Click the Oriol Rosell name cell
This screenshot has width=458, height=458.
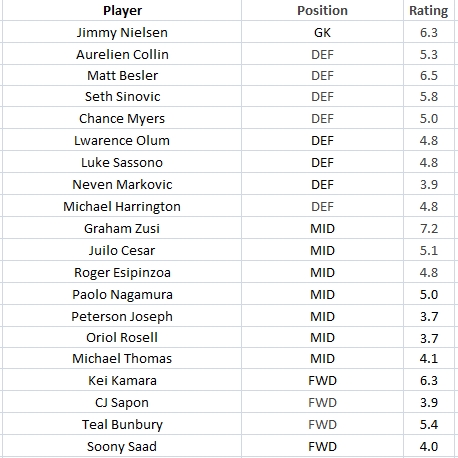122,337
